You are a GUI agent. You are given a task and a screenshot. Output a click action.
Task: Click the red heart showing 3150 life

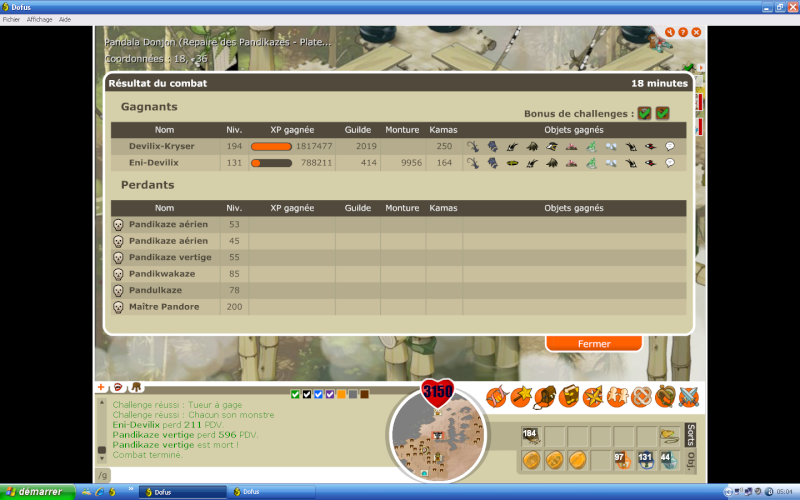pyautogui.click(x=438, y=392)
